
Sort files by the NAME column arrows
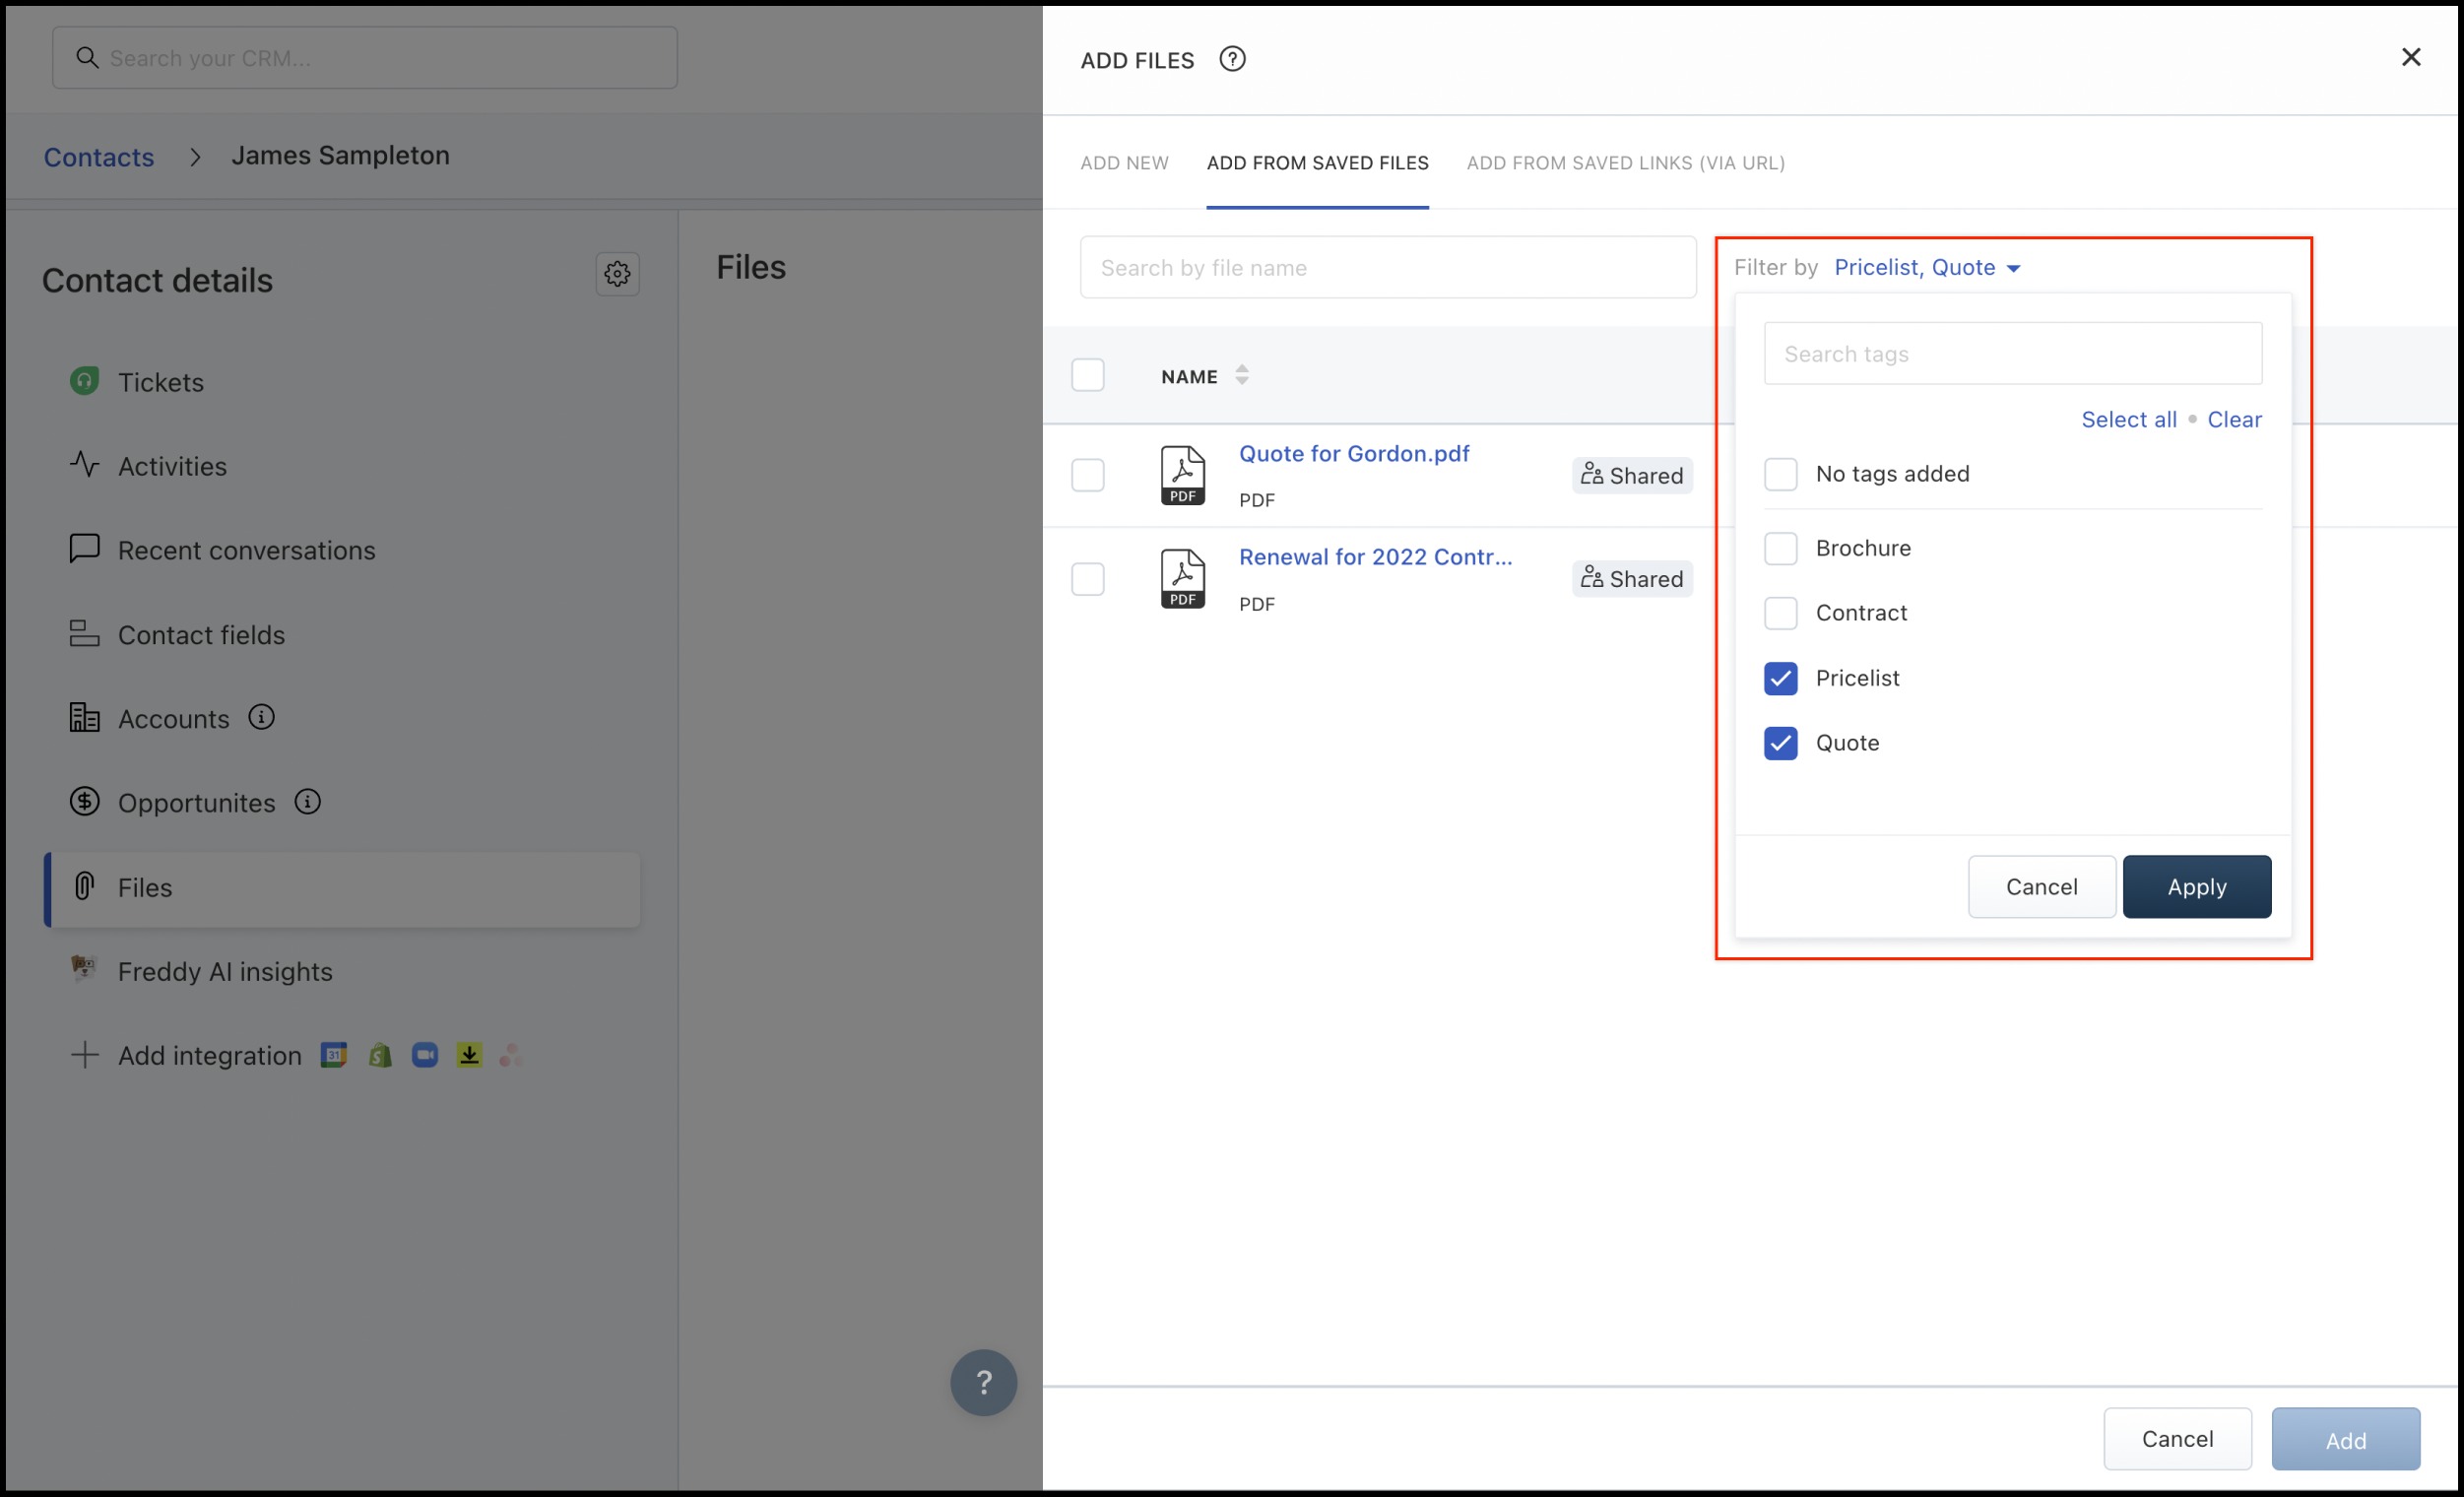[x=1241, y=375]
